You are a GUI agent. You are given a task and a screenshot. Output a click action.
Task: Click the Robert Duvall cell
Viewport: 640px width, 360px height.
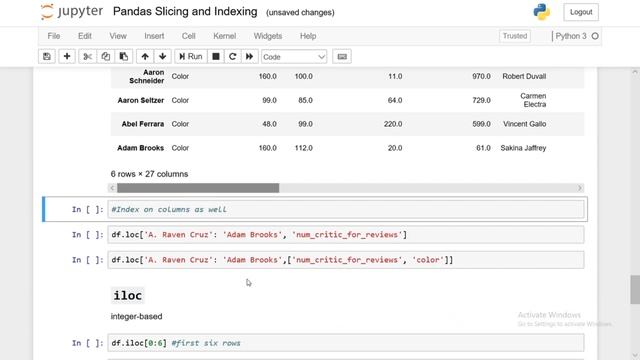coord(524,76)
